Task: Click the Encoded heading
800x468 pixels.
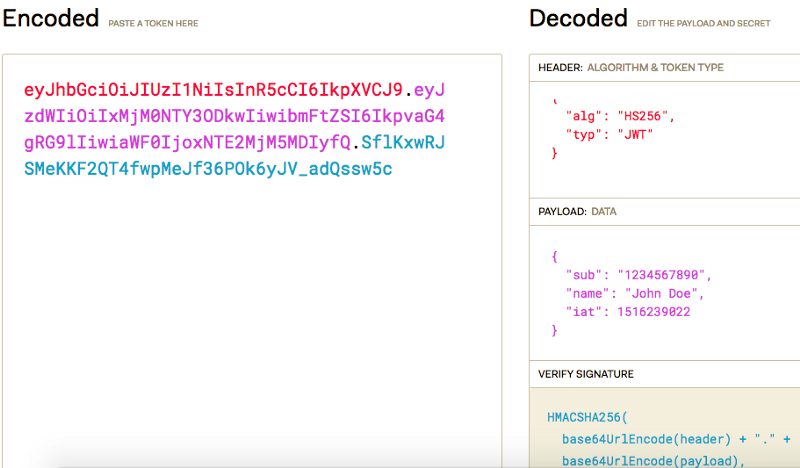Action: [x=51, y=18]
